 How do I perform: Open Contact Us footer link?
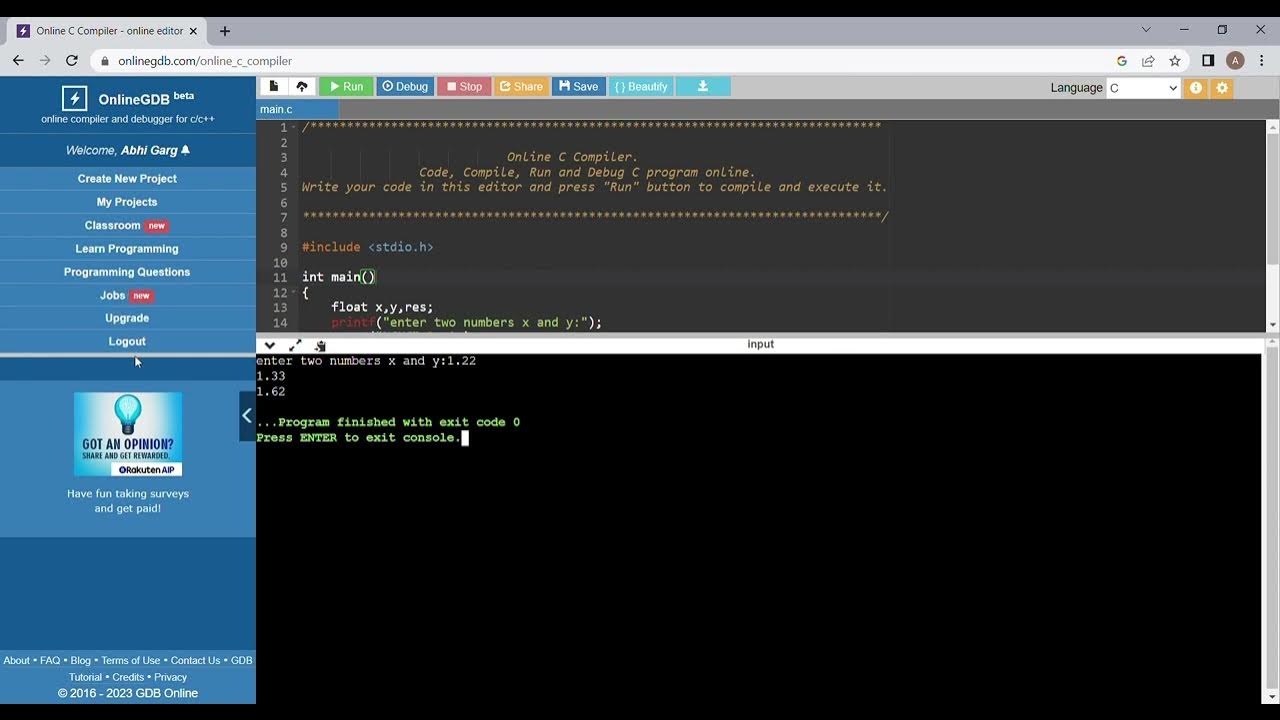(x=195, y=660)
